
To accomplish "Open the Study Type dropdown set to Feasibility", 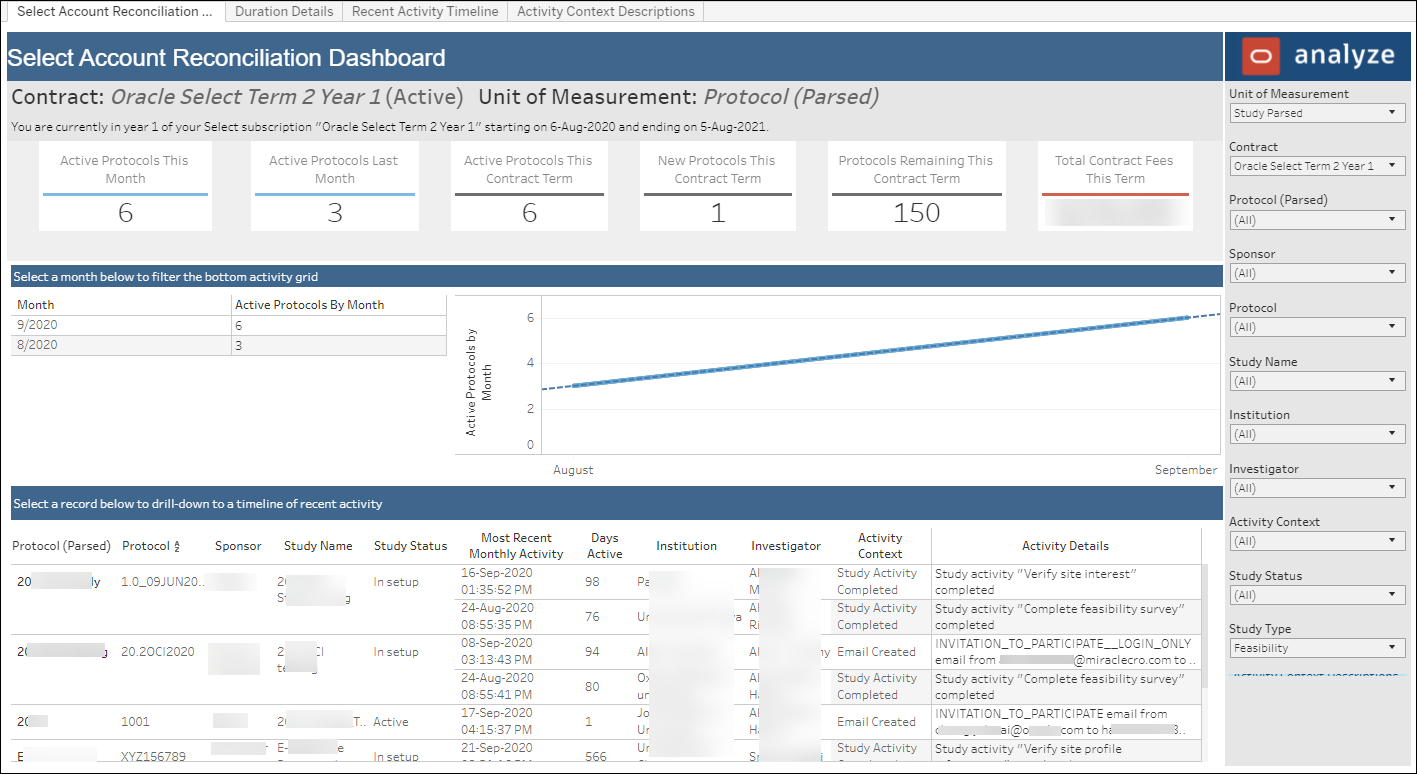I will (1318, 648).
